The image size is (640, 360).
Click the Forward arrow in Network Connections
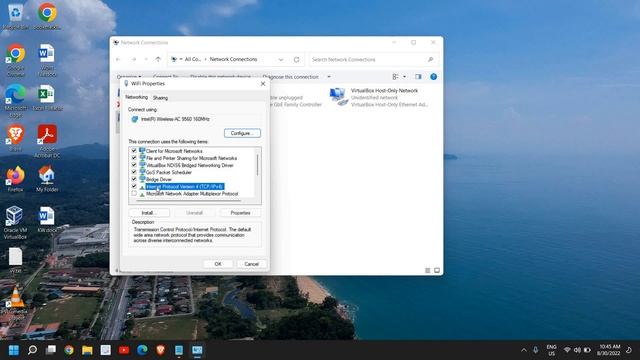click(x=133, y=60)
